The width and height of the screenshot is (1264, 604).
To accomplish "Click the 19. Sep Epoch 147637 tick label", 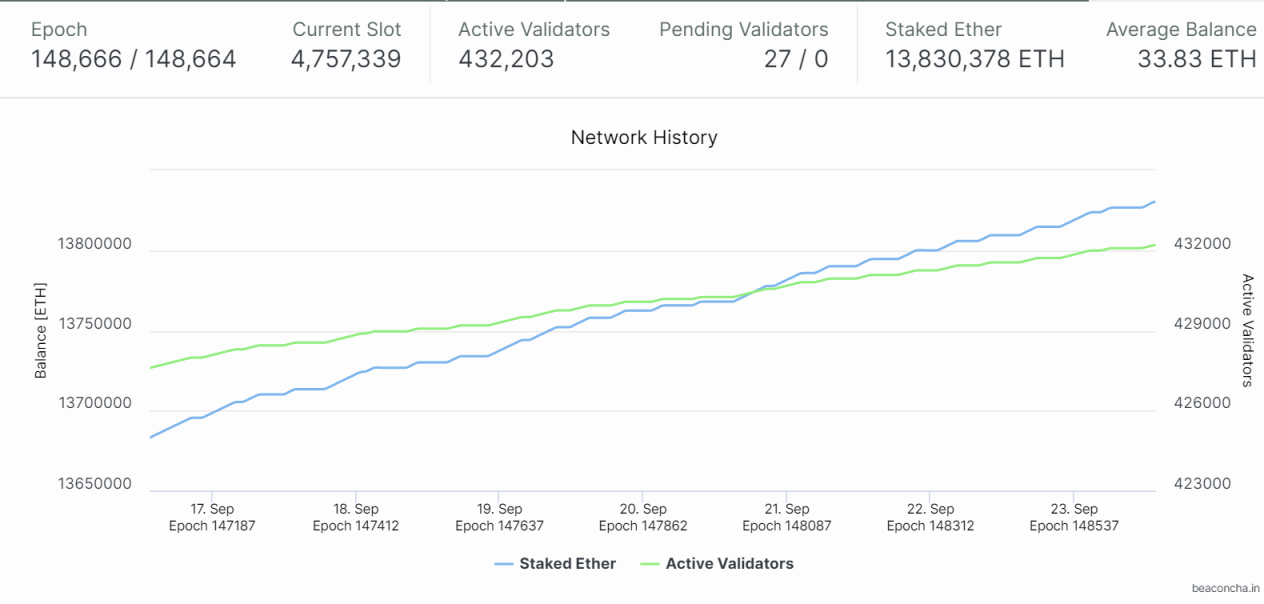I will (x=499, y=517).
